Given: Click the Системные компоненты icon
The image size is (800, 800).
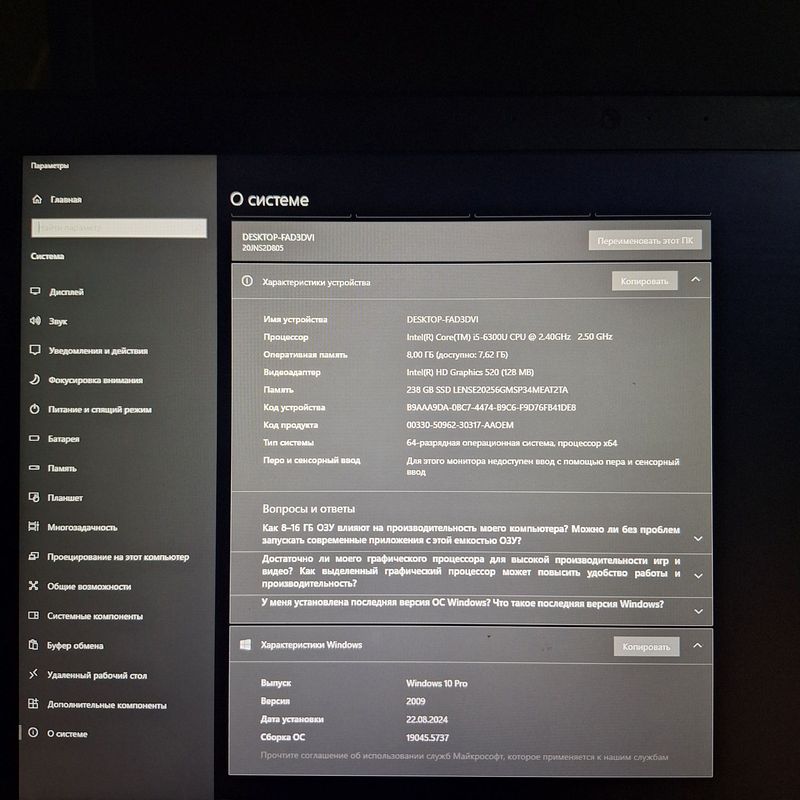Looking at the screenshot, I should pyautogui.click(x=33, y=615).
